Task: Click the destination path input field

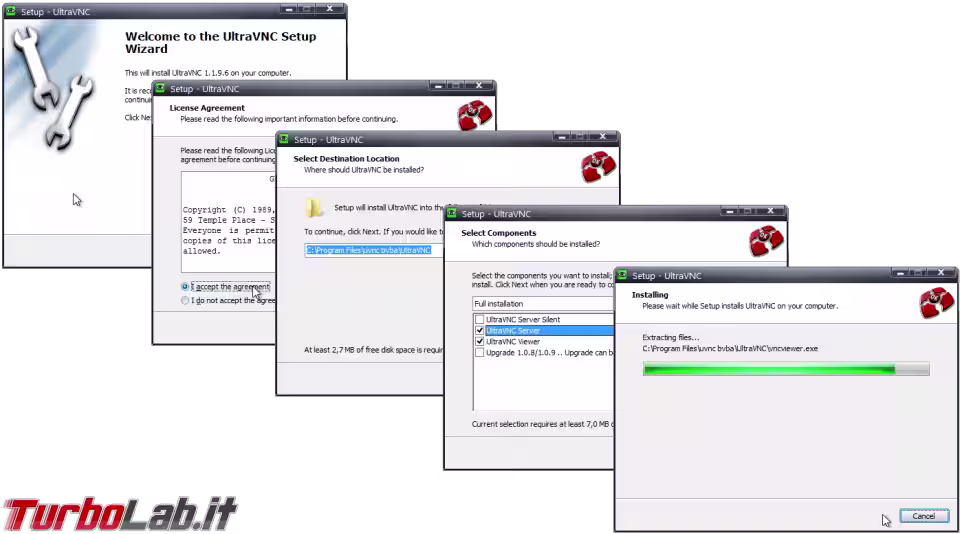Action: pyautogui.click(x=373, y=250)
